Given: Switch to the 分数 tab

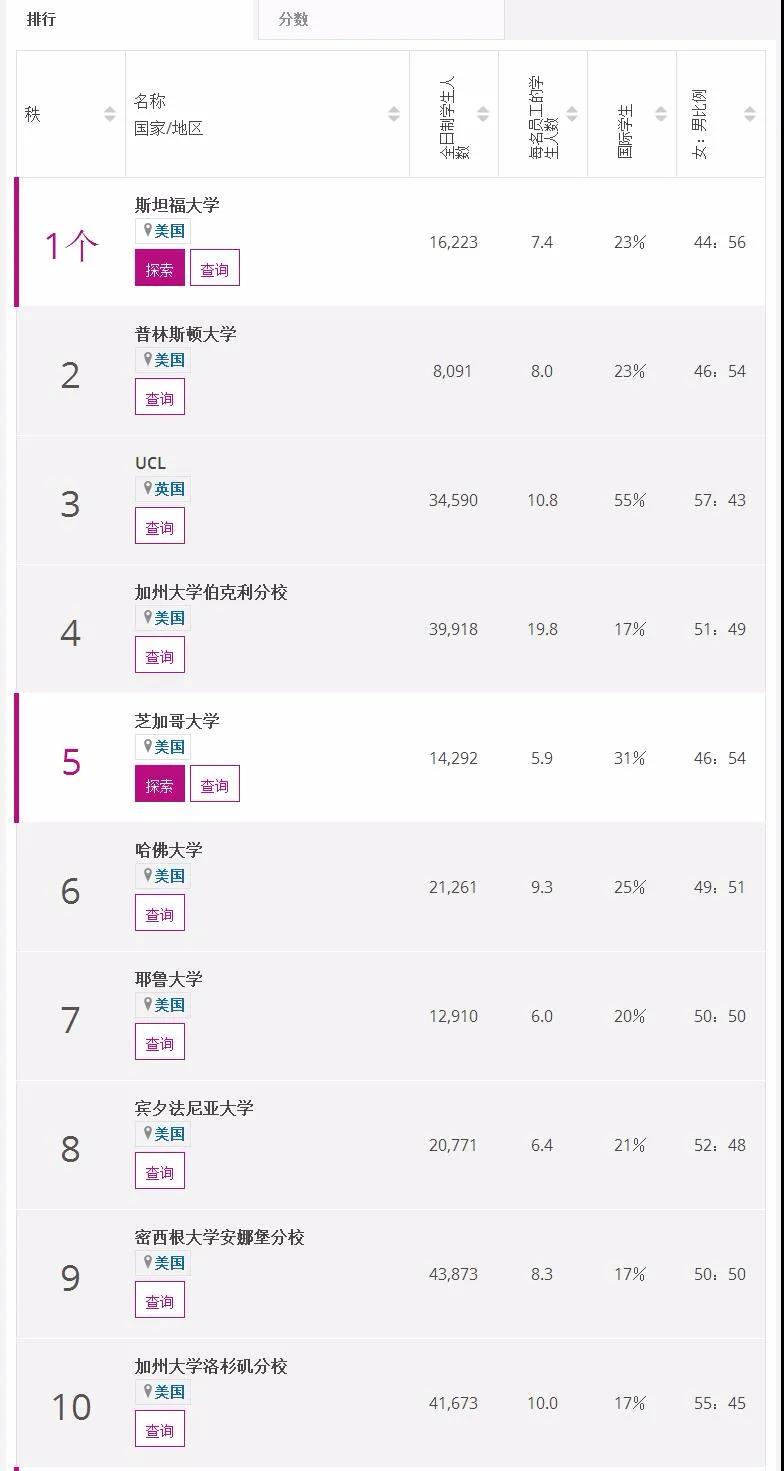Looking at the screenshot, I should (293, 19).
